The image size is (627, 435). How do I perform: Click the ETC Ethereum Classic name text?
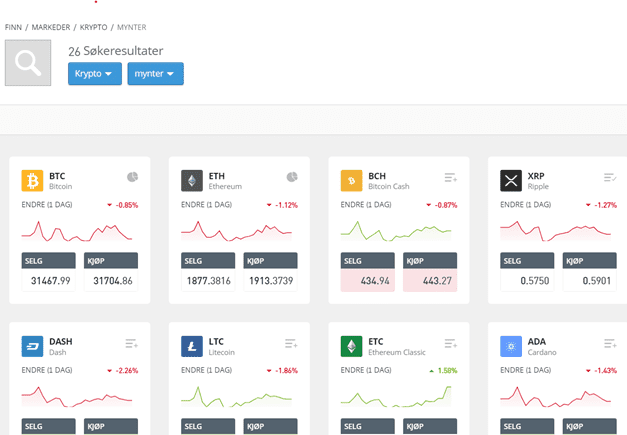click(x=397, y=352)
